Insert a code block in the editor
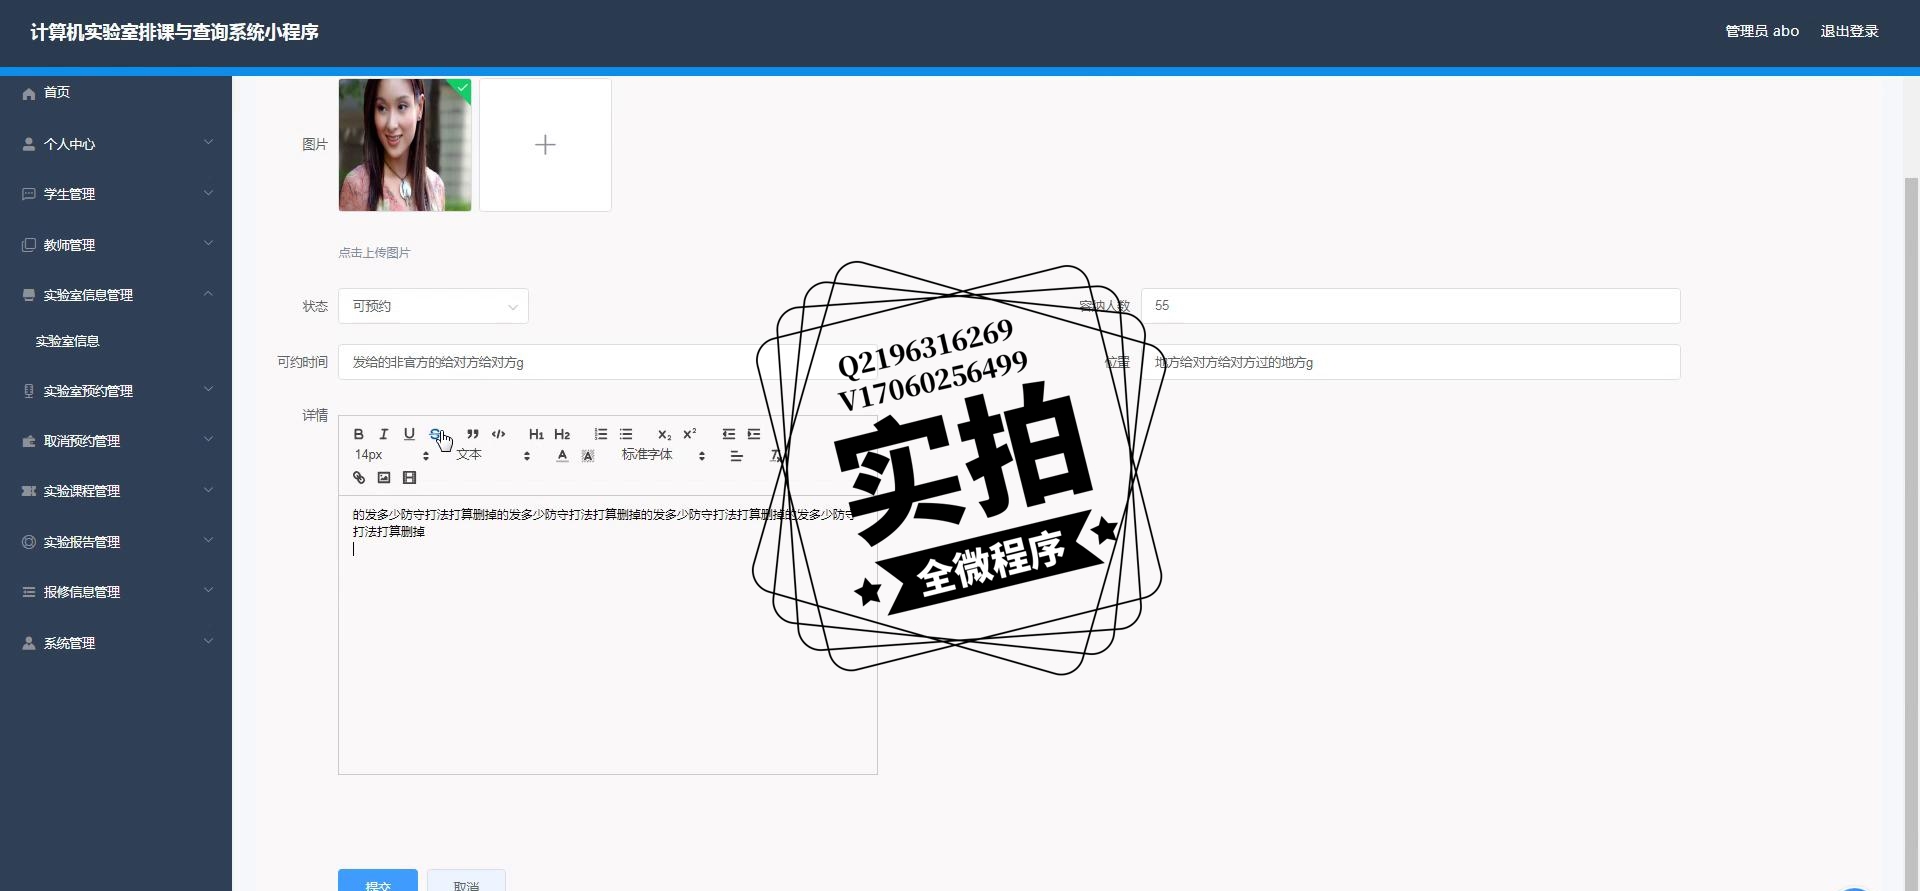The image size is (1920, 891). click(498, 434)
